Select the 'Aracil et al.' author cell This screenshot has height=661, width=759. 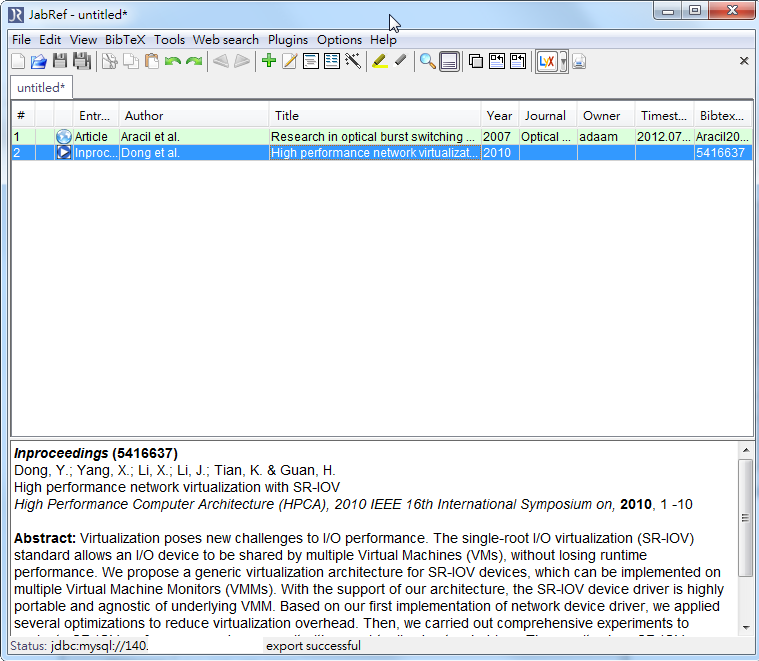[x=194, y=136]
